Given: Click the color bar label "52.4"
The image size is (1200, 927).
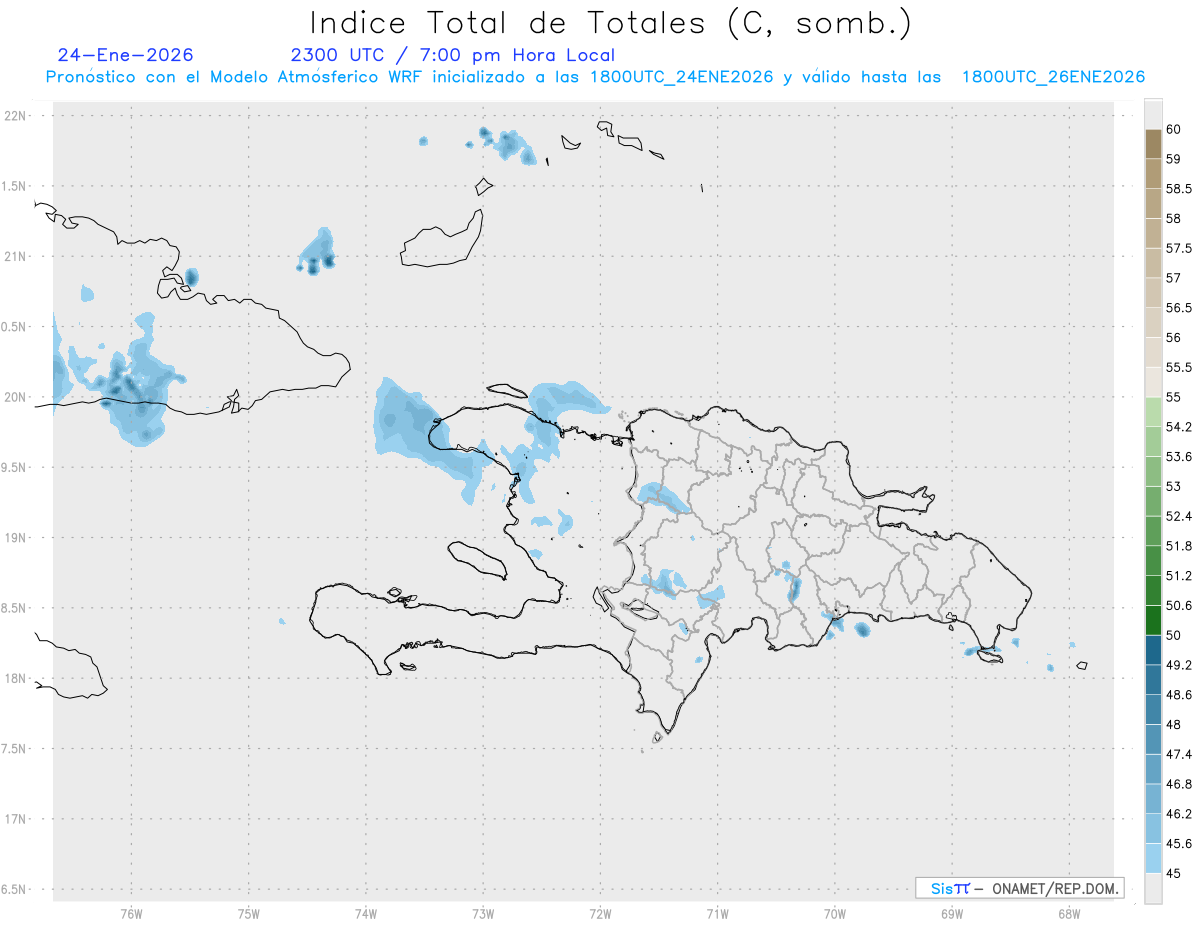Looking at the screenshot, I should [1179, 516].
